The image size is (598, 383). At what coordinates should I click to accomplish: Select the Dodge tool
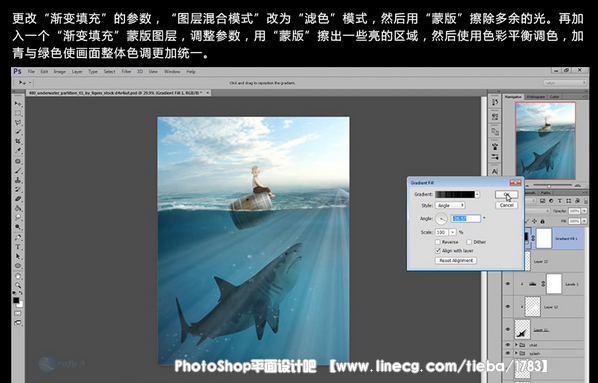click(x=18, y=227)
